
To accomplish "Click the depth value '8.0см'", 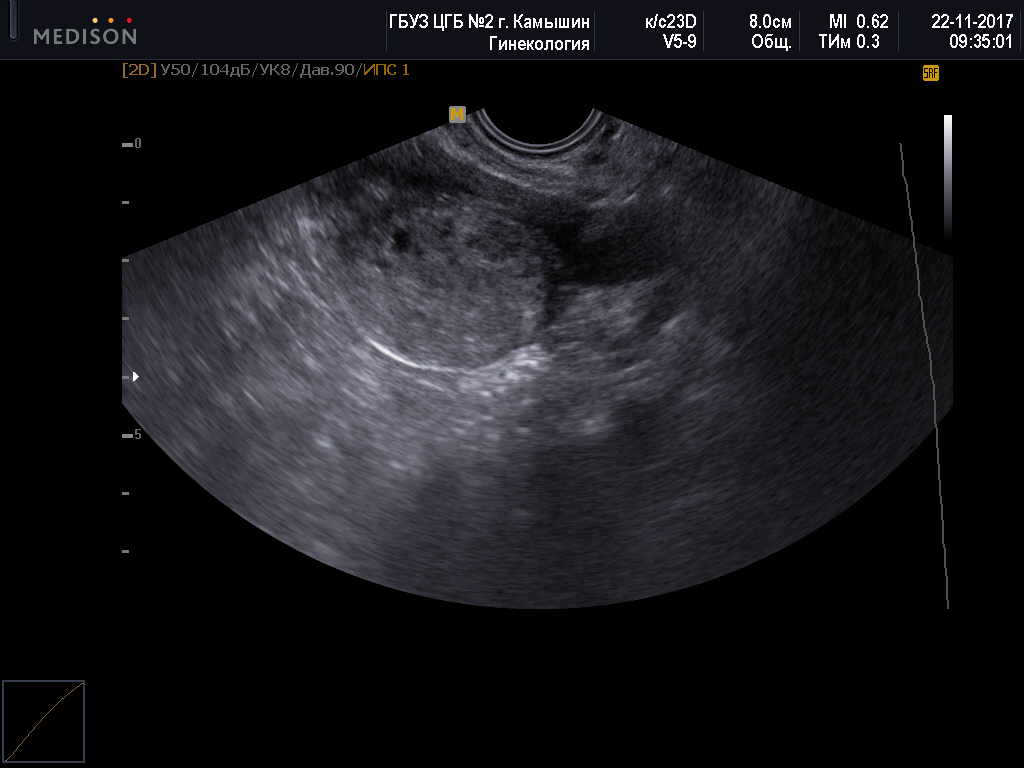I will tap(770, 22).
